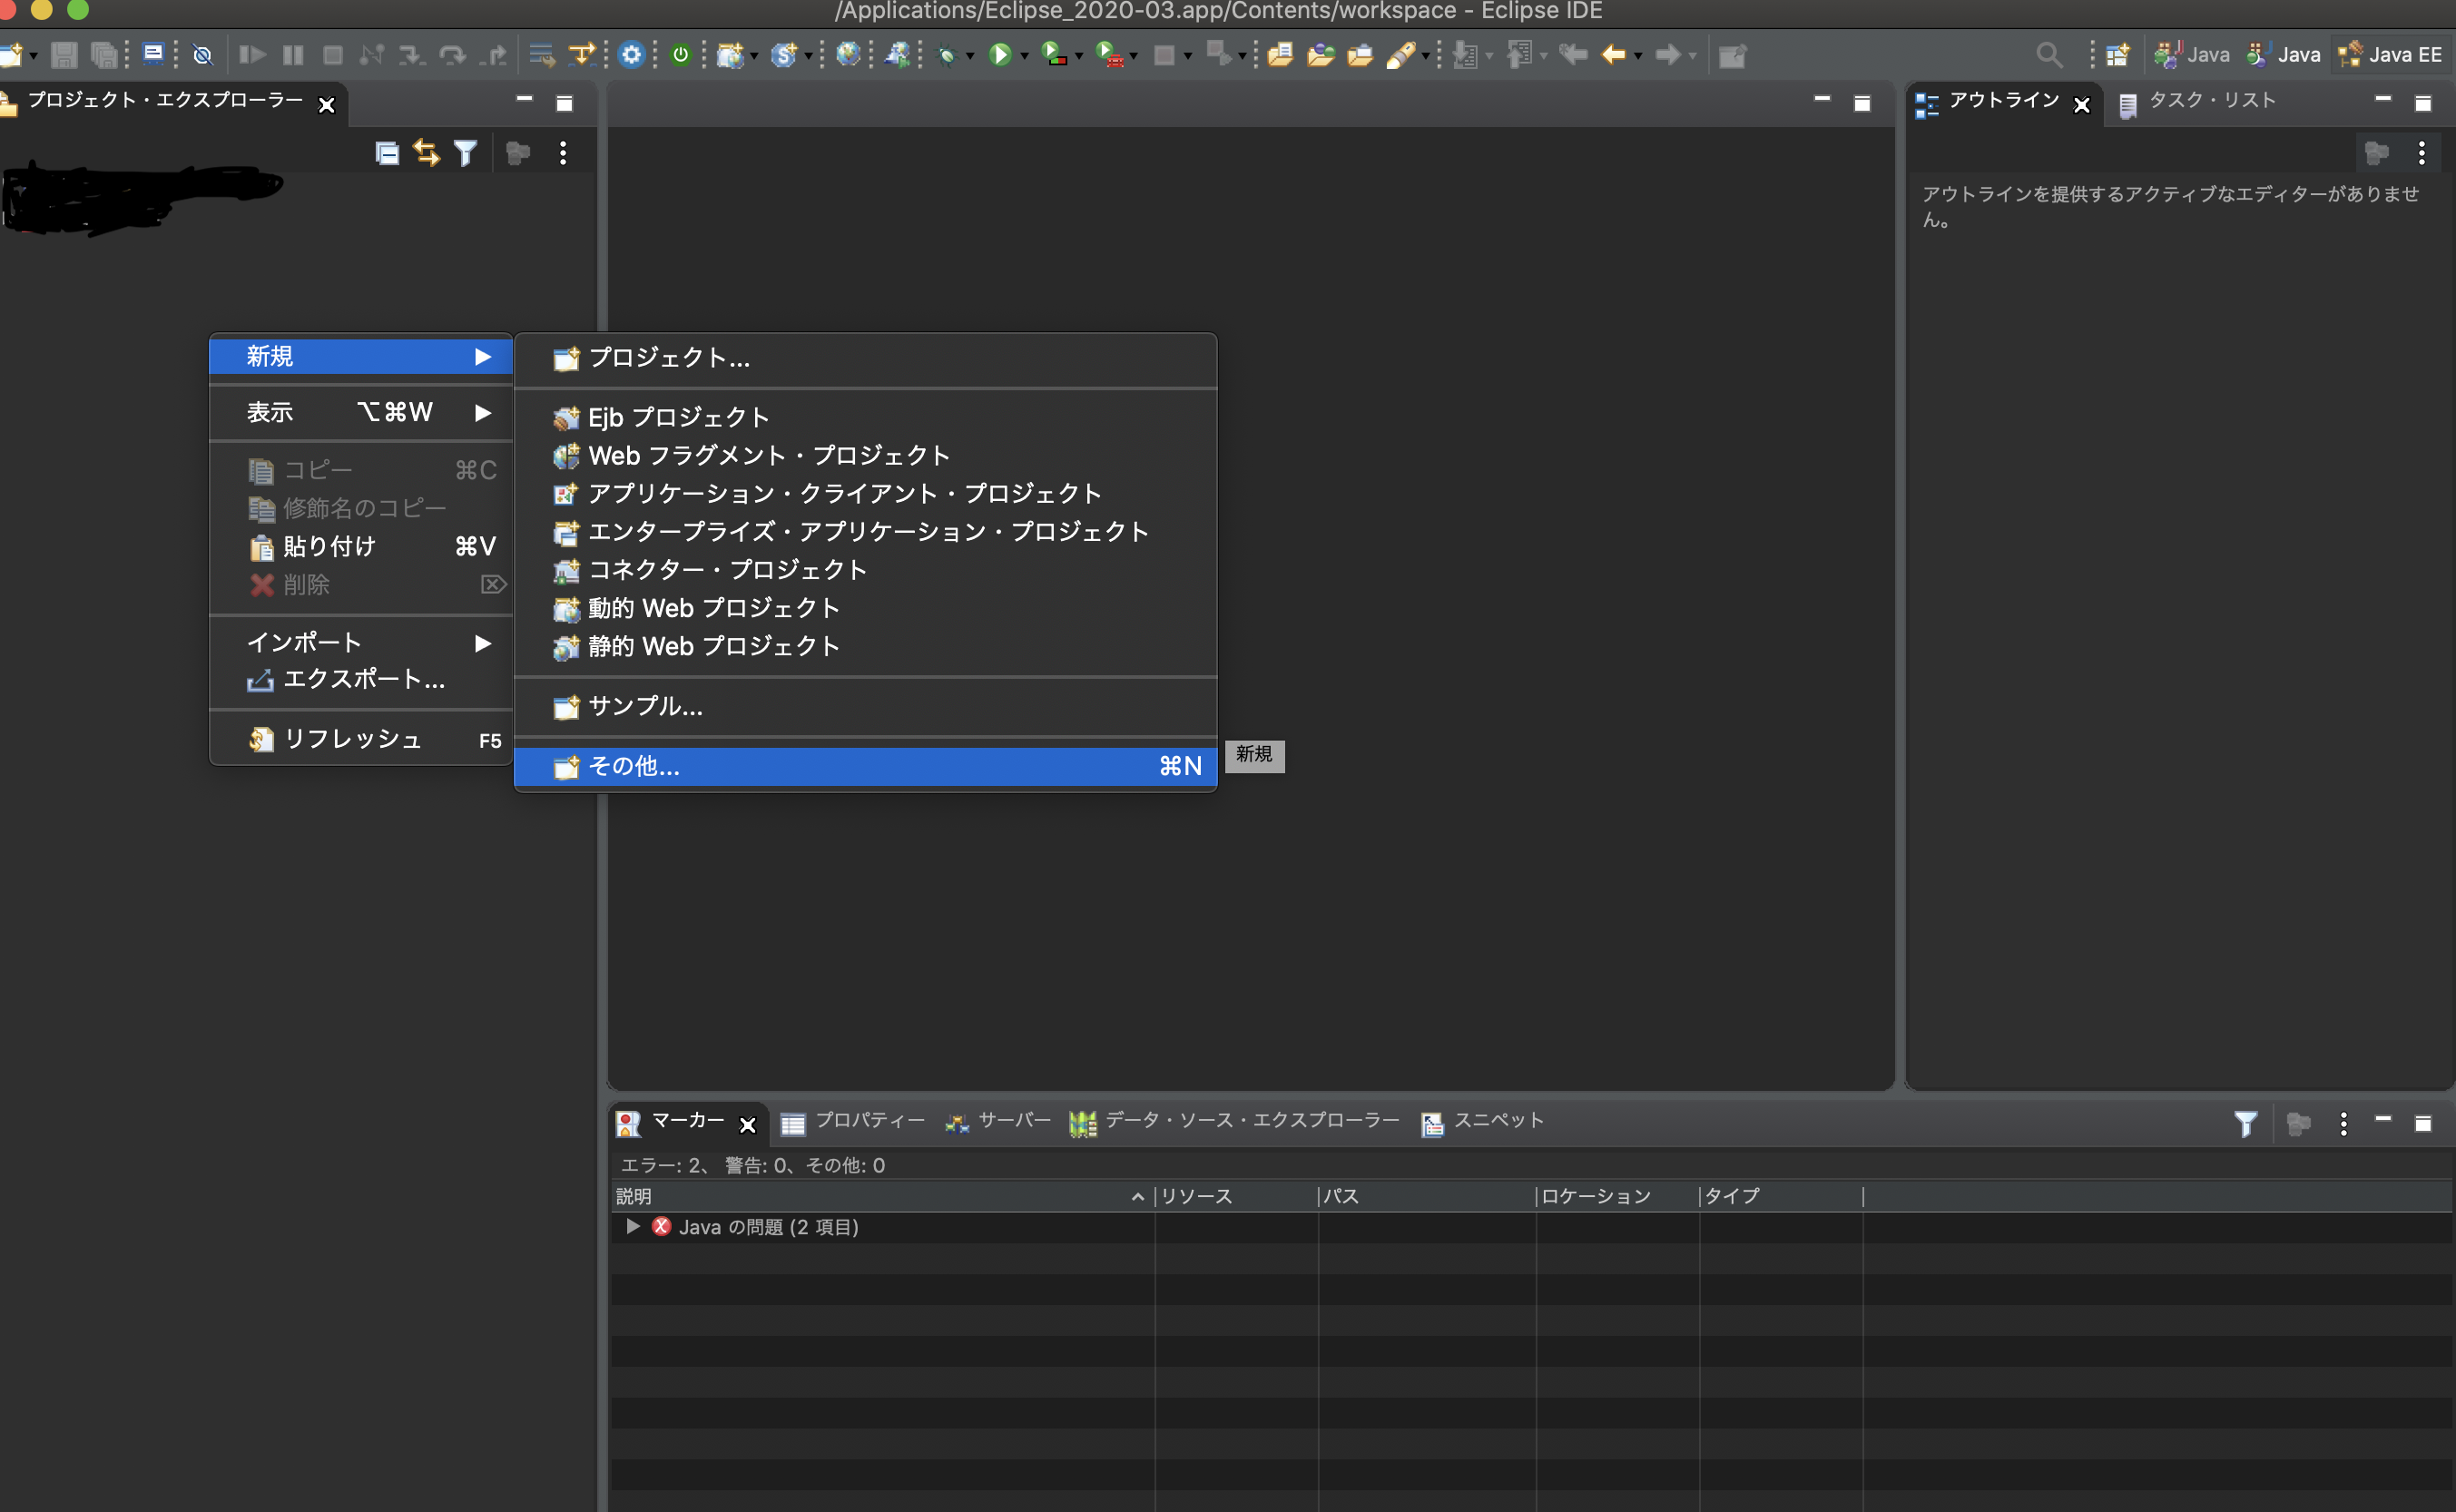Open the web browser globe icon
Viewport: 2456px width, 1512px height.
(848, 54)
